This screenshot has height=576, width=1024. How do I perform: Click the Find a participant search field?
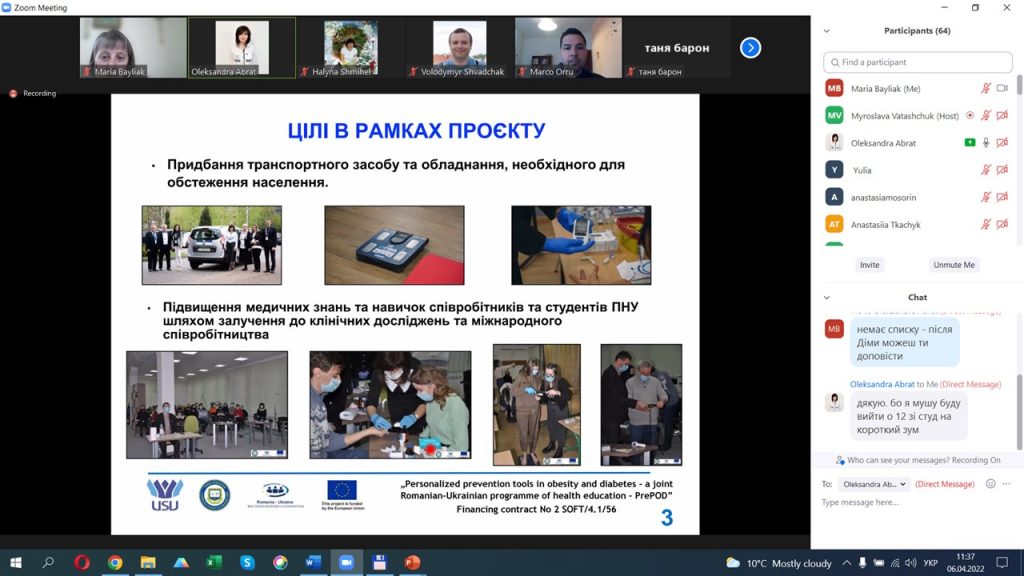[918, 62]
